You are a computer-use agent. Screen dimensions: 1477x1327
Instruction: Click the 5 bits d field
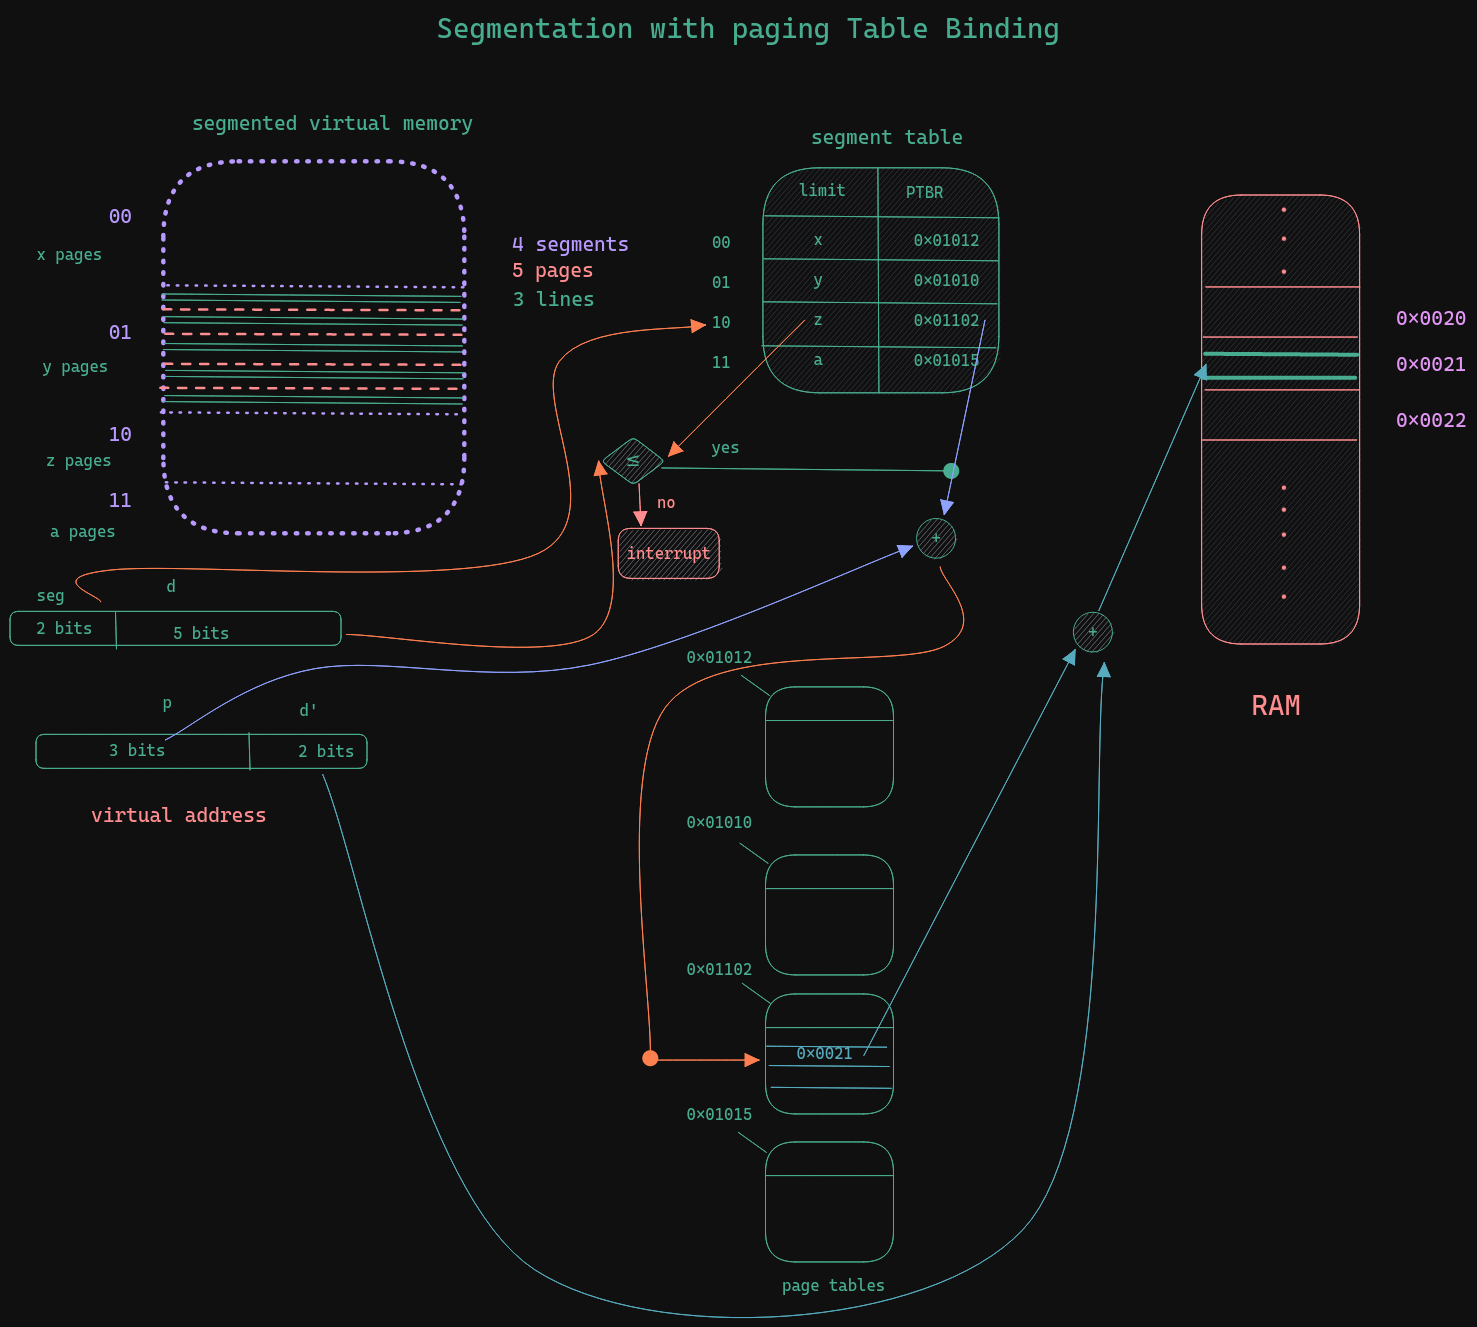pos(229,629)
